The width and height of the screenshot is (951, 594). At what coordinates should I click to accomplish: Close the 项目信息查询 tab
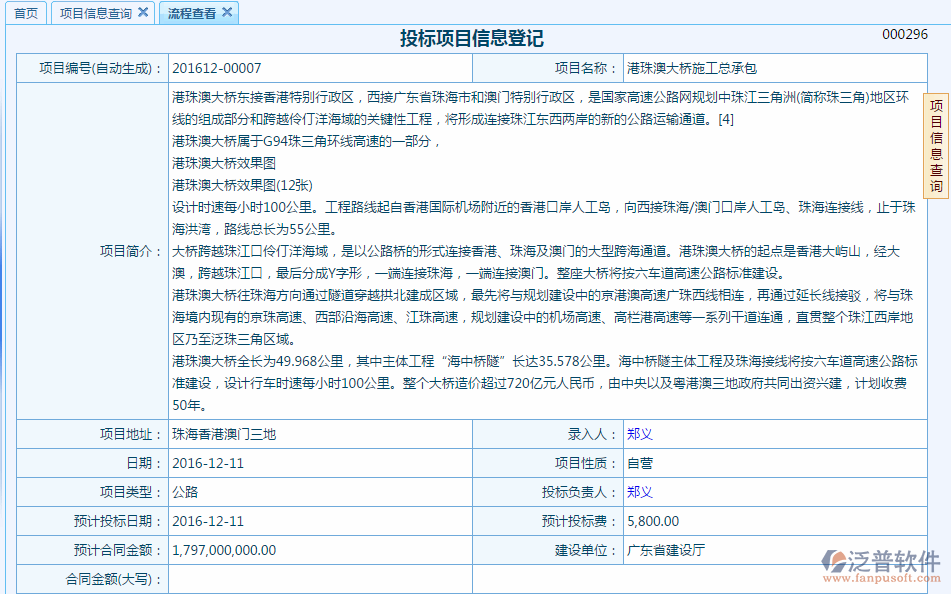point(143,13)
